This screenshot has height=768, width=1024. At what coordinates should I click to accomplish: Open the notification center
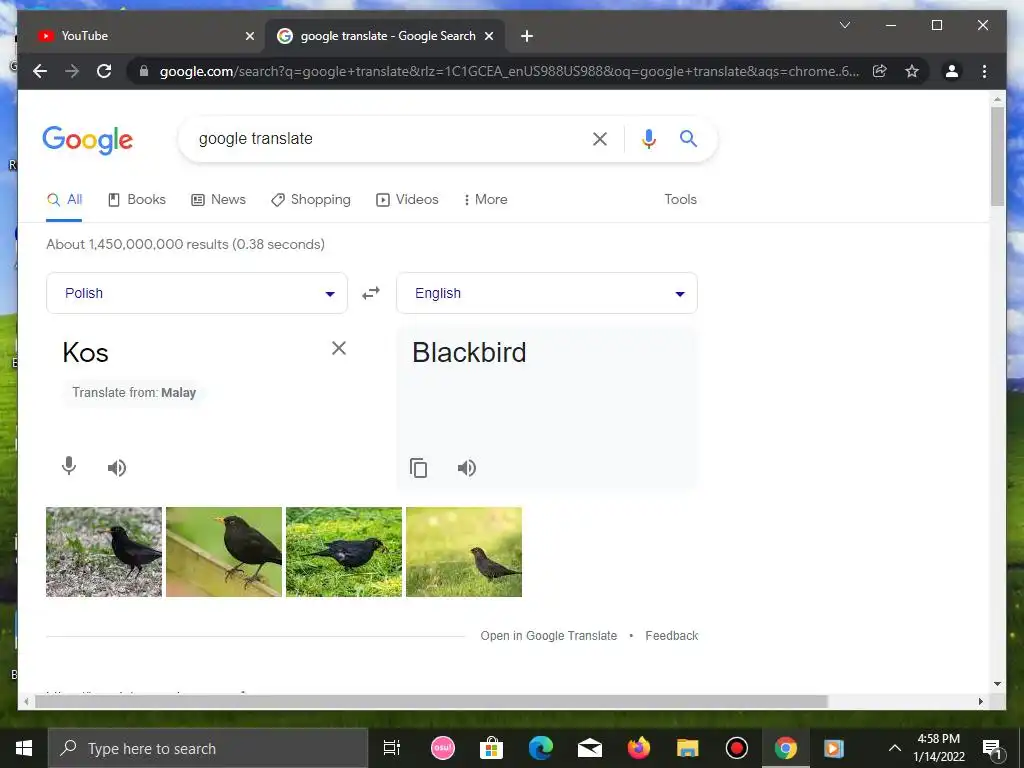(992, 748)
